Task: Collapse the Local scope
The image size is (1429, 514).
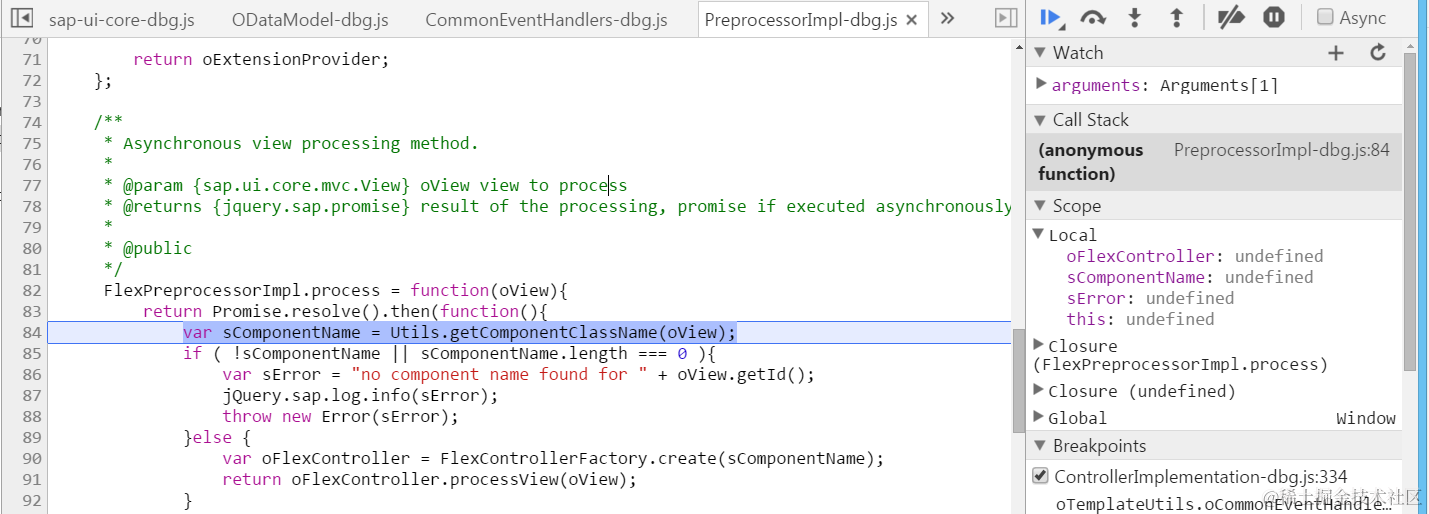Action: (1039, 234)
